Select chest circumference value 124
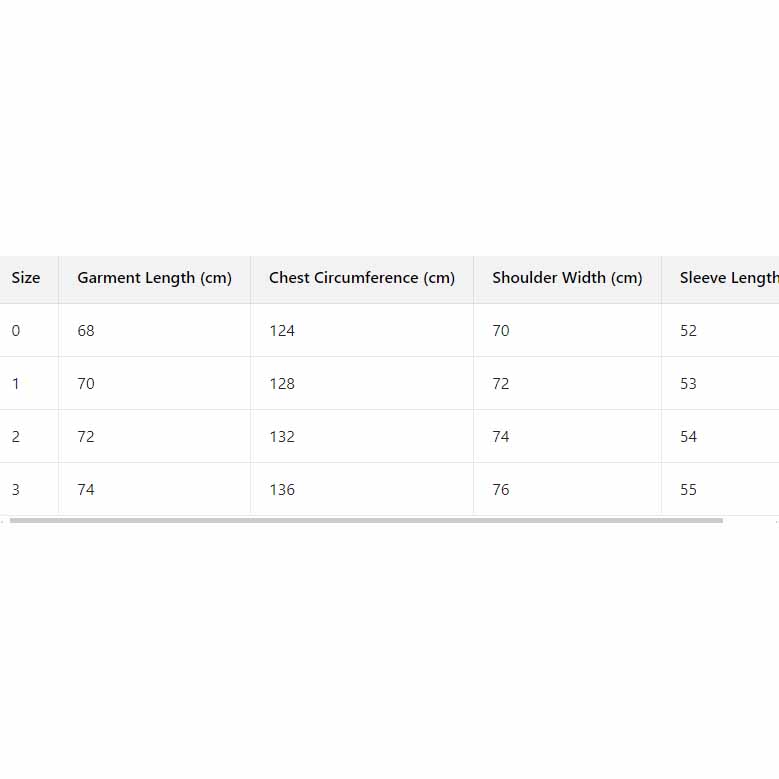 [282, 331]
